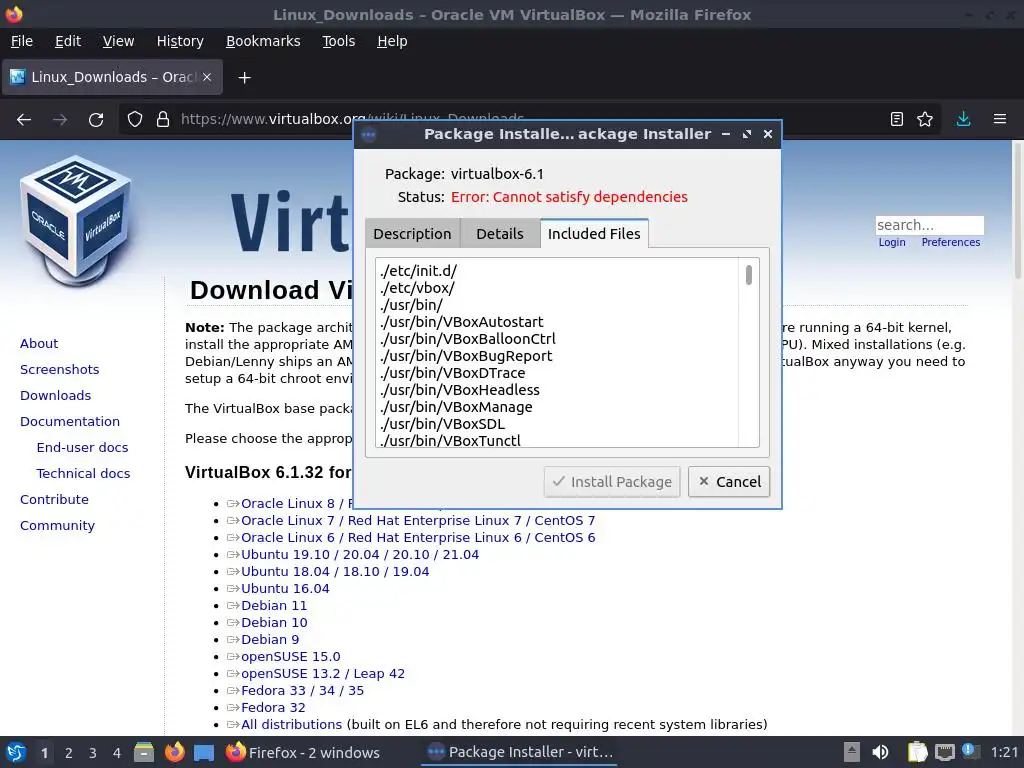Close the Linux_Downloads tab

click(x=207, y=77)
